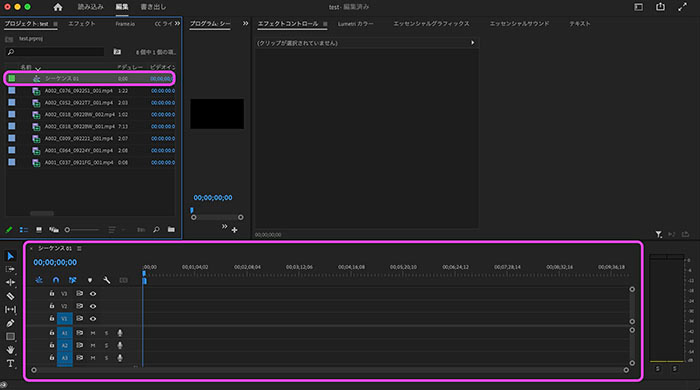Toggle the project writable green pencil
The image size is (700, 390).
pos(8,230)
